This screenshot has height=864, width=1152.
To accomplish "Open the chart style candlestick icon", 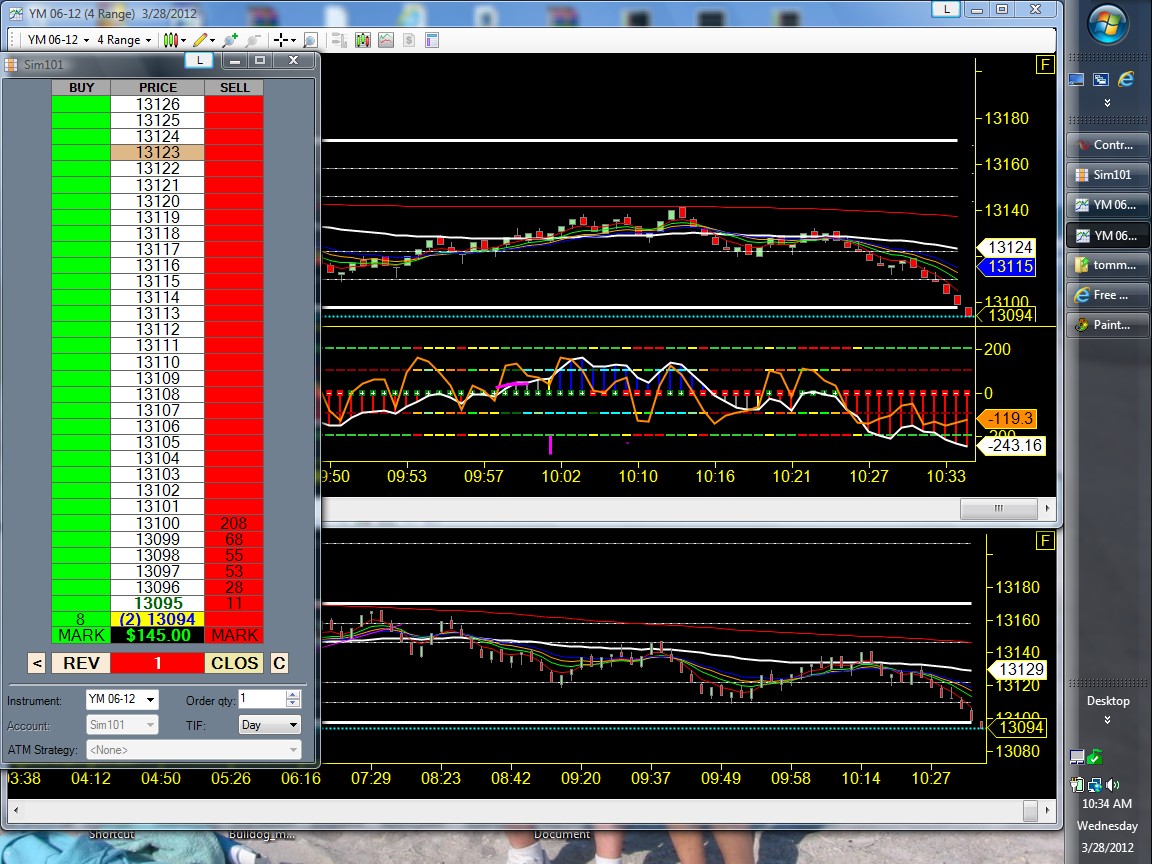I will [x=170, y=40].
